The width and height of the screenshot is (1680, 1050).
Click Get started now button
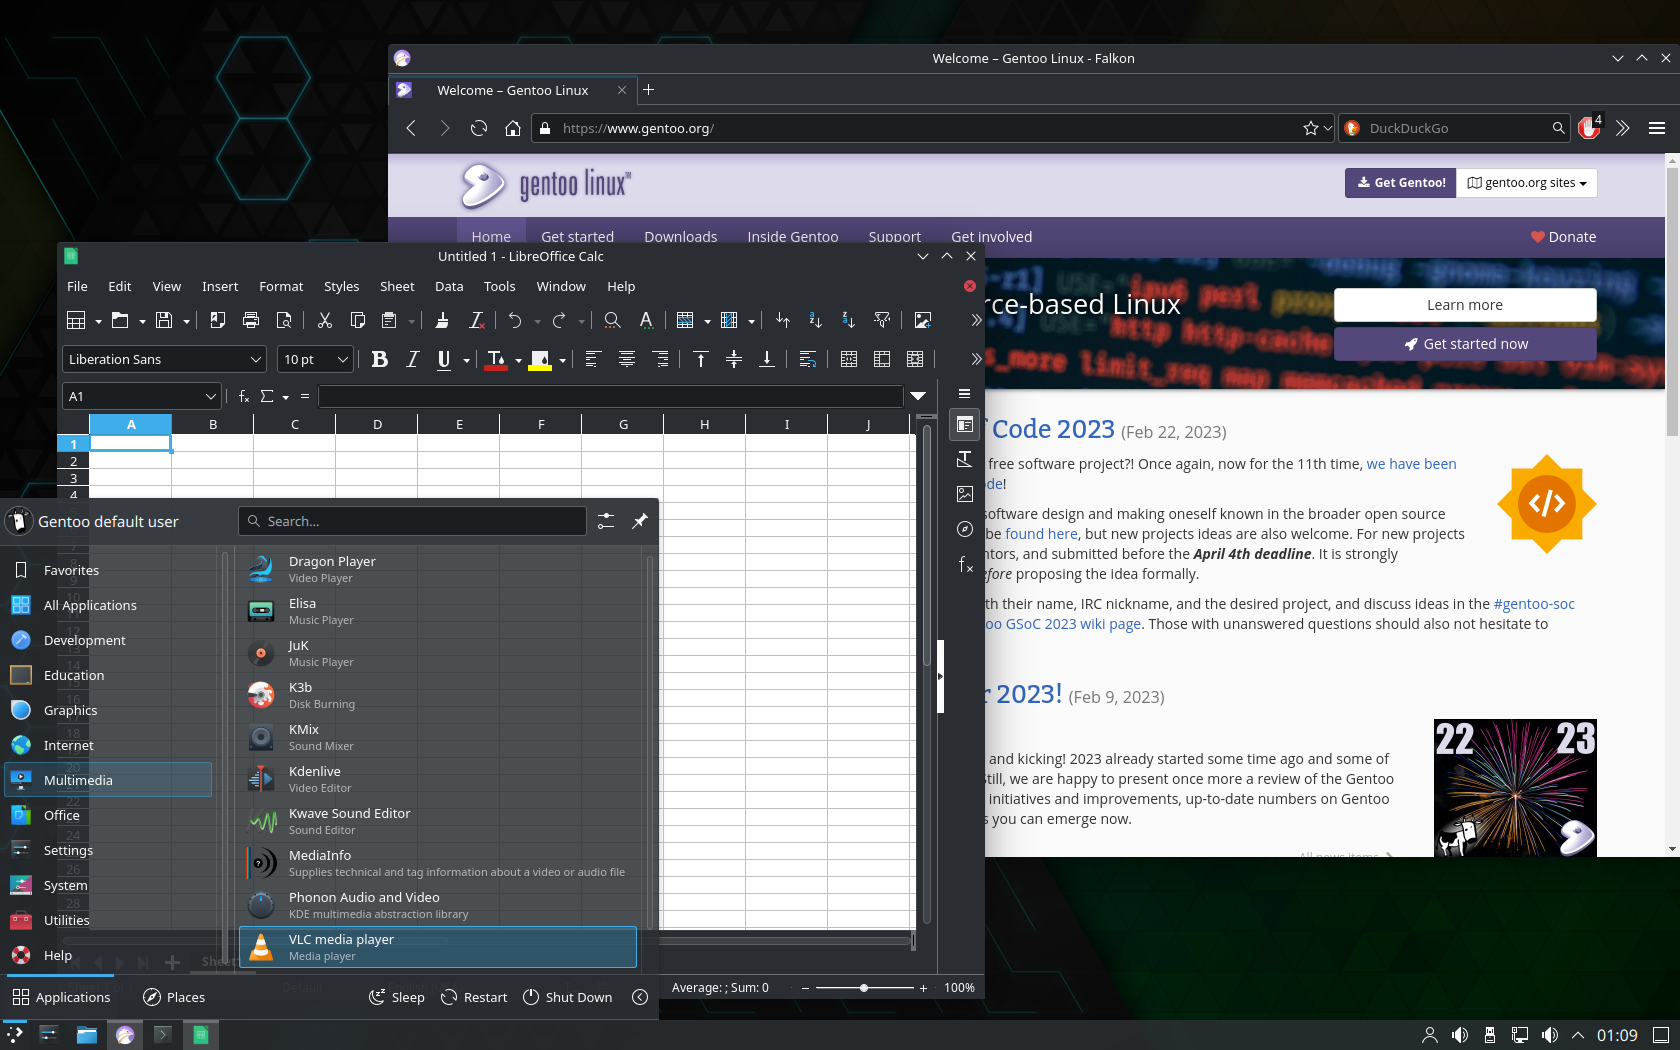(1464, 344)
